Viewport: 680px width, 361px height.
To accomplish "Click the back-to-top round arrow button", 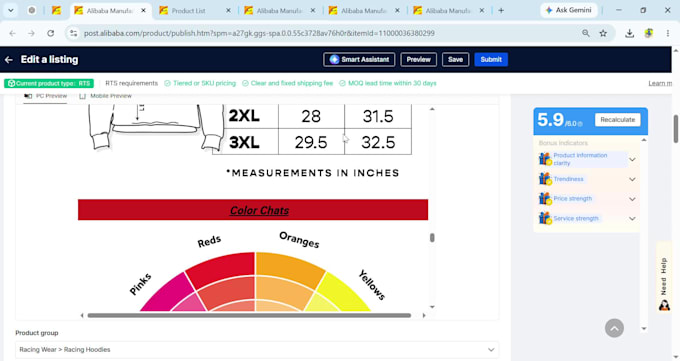I will pos(615,328).
